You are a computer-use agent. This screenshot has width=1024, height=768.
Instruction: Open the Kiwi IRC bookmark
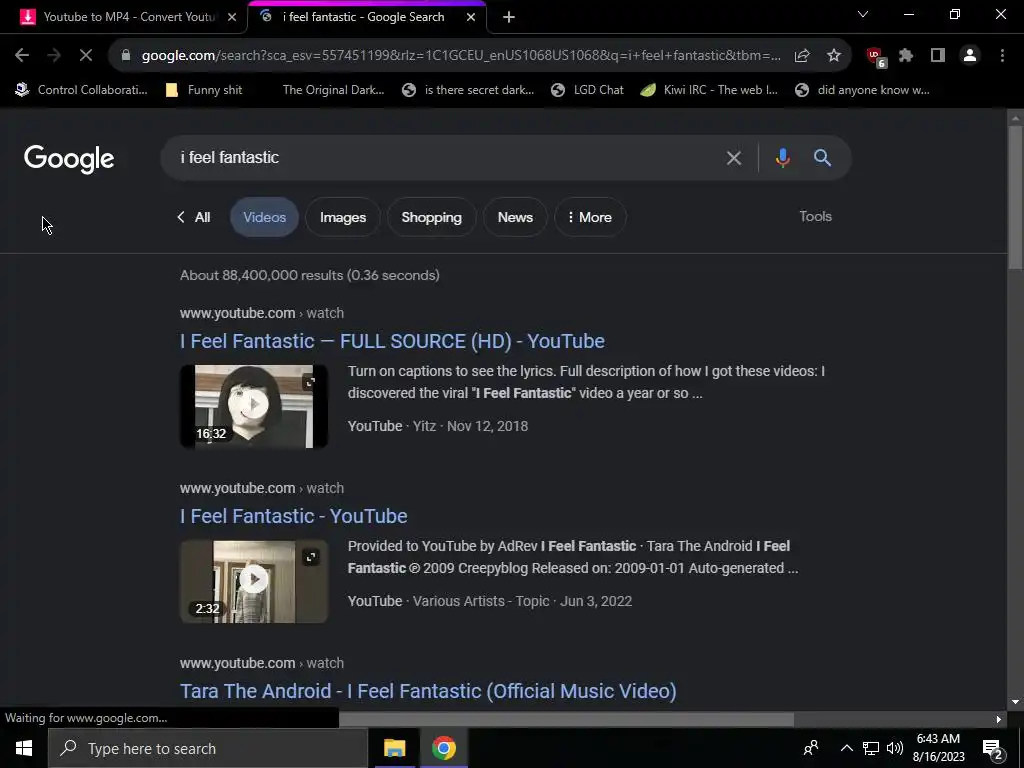point(709,90)
